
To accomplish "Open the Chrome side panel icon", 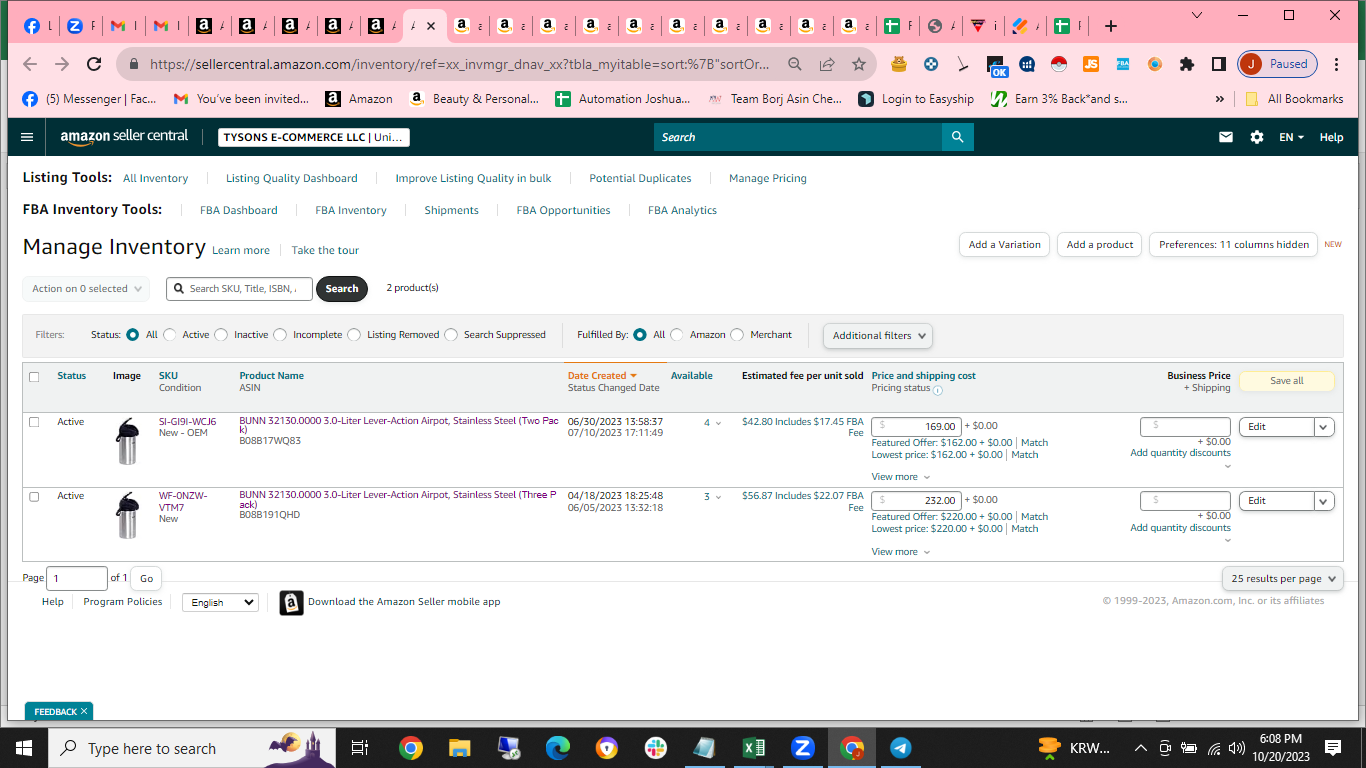I will 1218,64.
